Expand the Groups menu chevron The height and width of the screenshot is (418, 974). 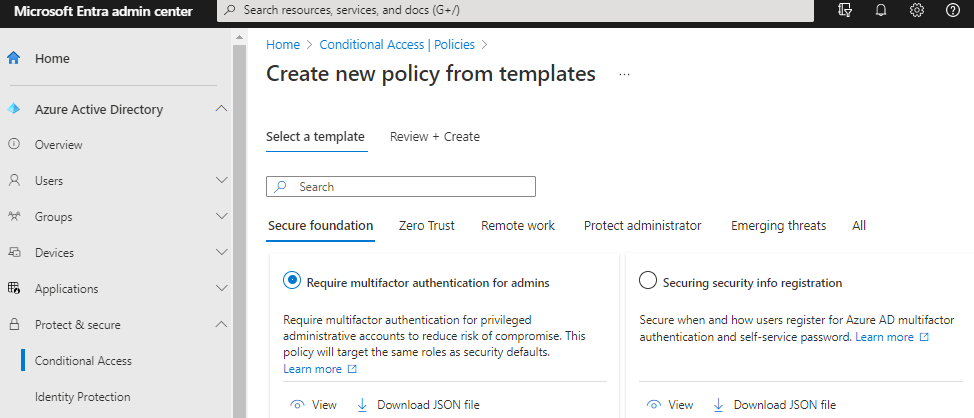tap(222, 217)
